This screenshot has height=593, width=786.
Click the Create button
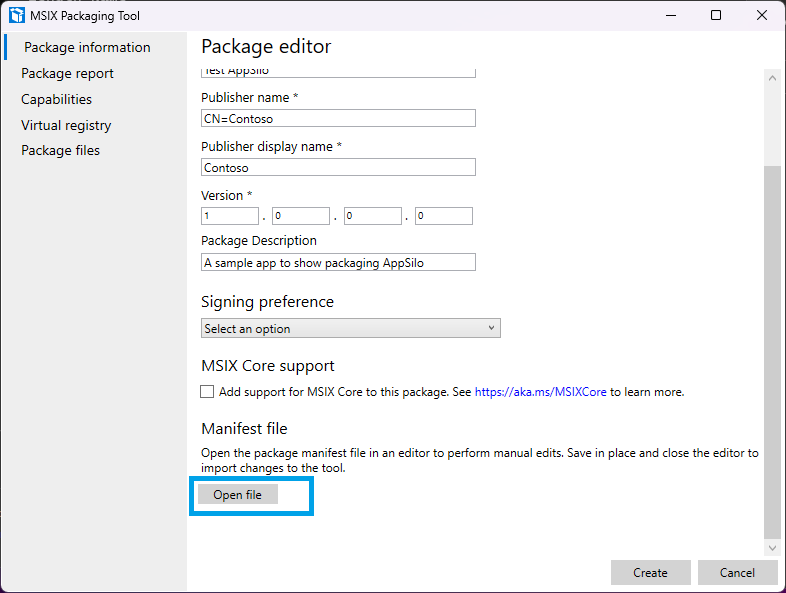[650, 572]
